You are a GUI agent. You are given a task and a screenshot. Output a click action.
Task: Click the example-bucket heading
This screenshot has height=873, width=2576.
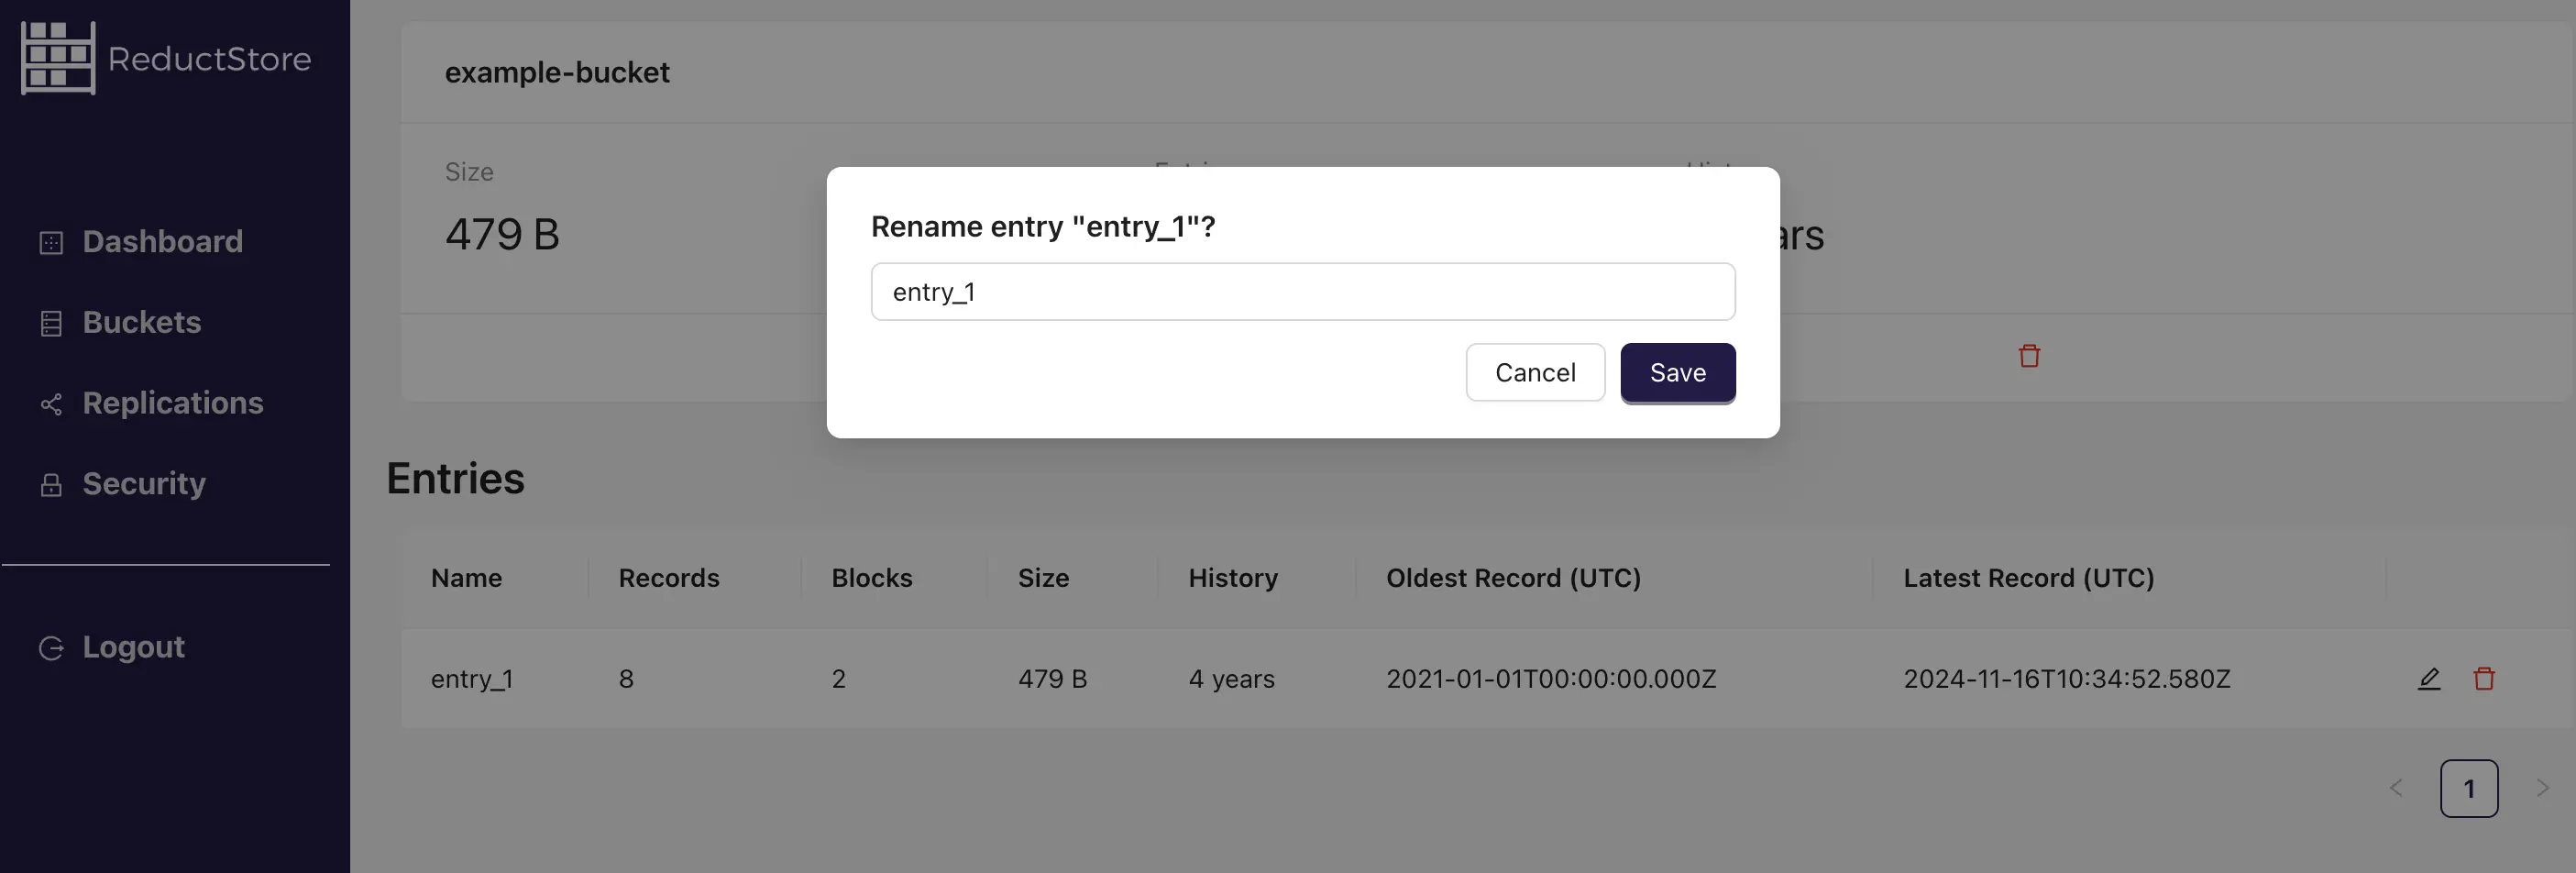[x=557, y=72]
